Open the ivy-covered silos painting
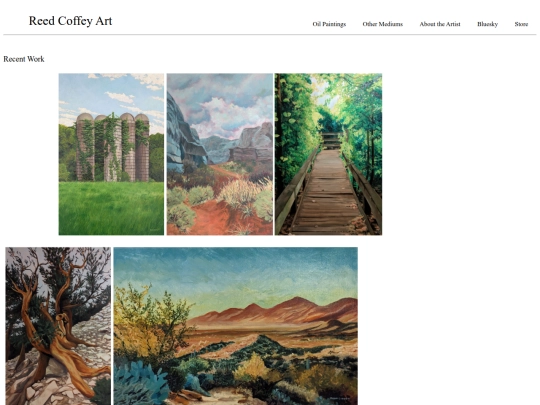The width and height of the screenshot is (540, 405). pyautogui.click(x=111, y=154)
